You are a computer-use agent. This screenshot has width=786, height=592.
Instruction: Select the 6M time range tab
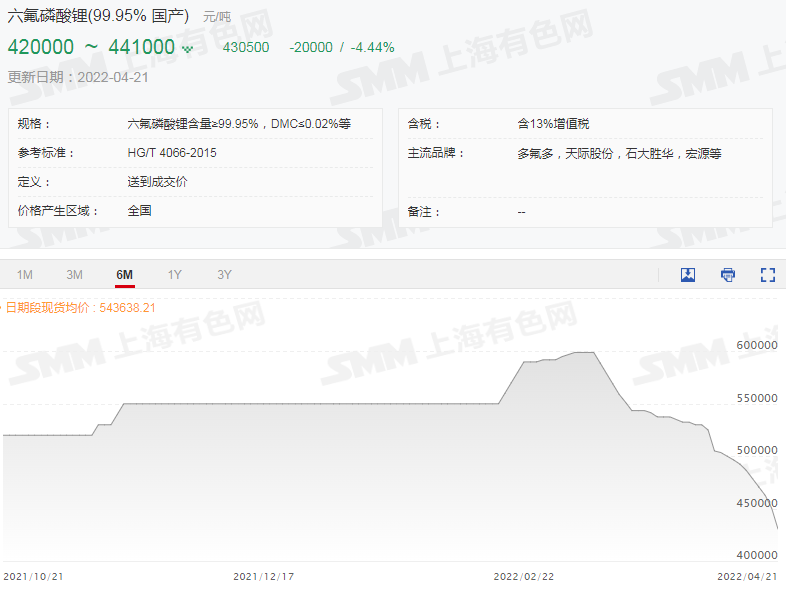click(124, 275)
